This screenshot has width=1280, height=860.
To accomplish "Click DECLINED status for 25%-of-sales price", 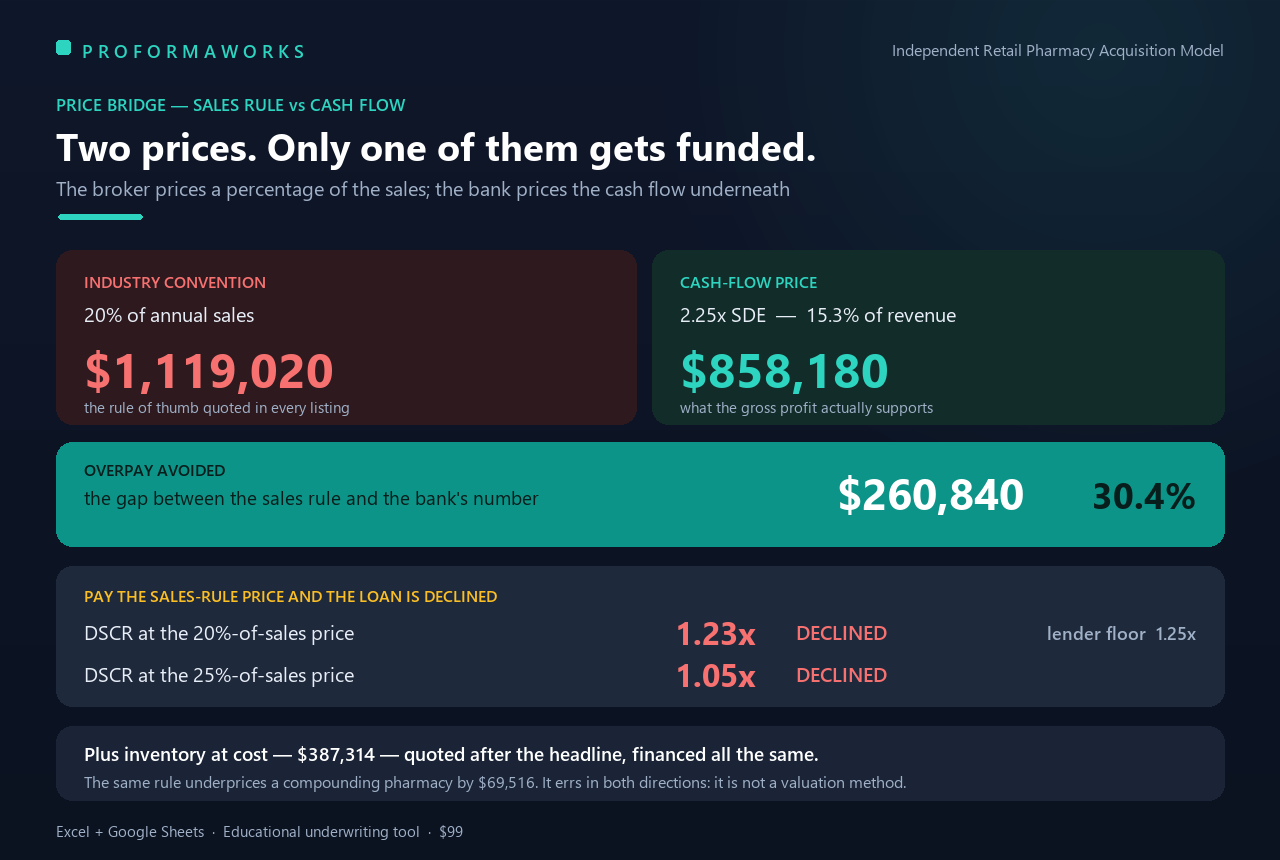I will coord(842,676).
